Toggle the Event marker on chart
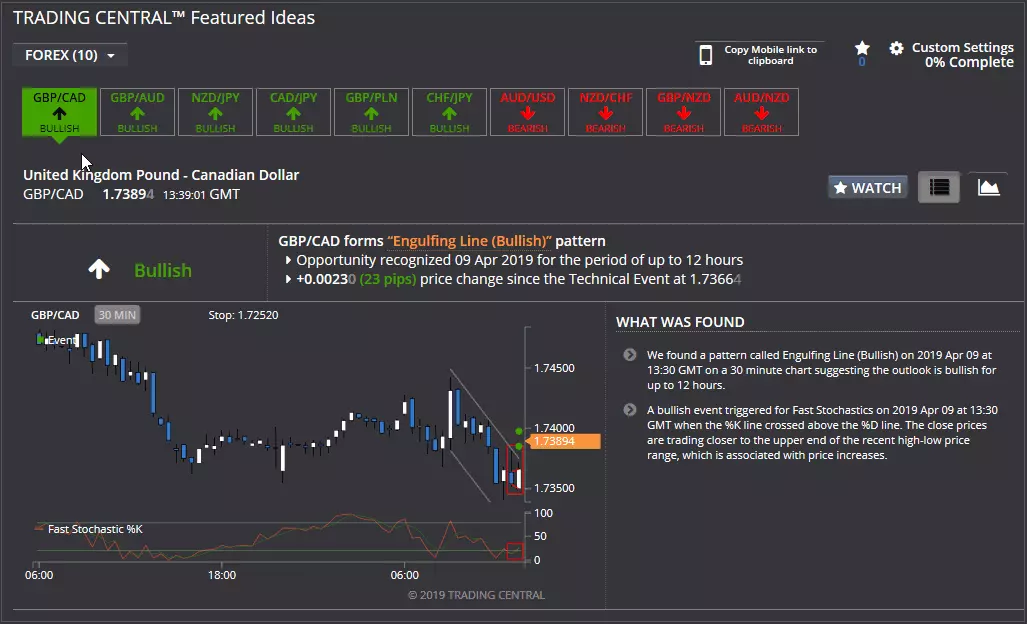Screen dimensions: 1027x624 (58, 340)
